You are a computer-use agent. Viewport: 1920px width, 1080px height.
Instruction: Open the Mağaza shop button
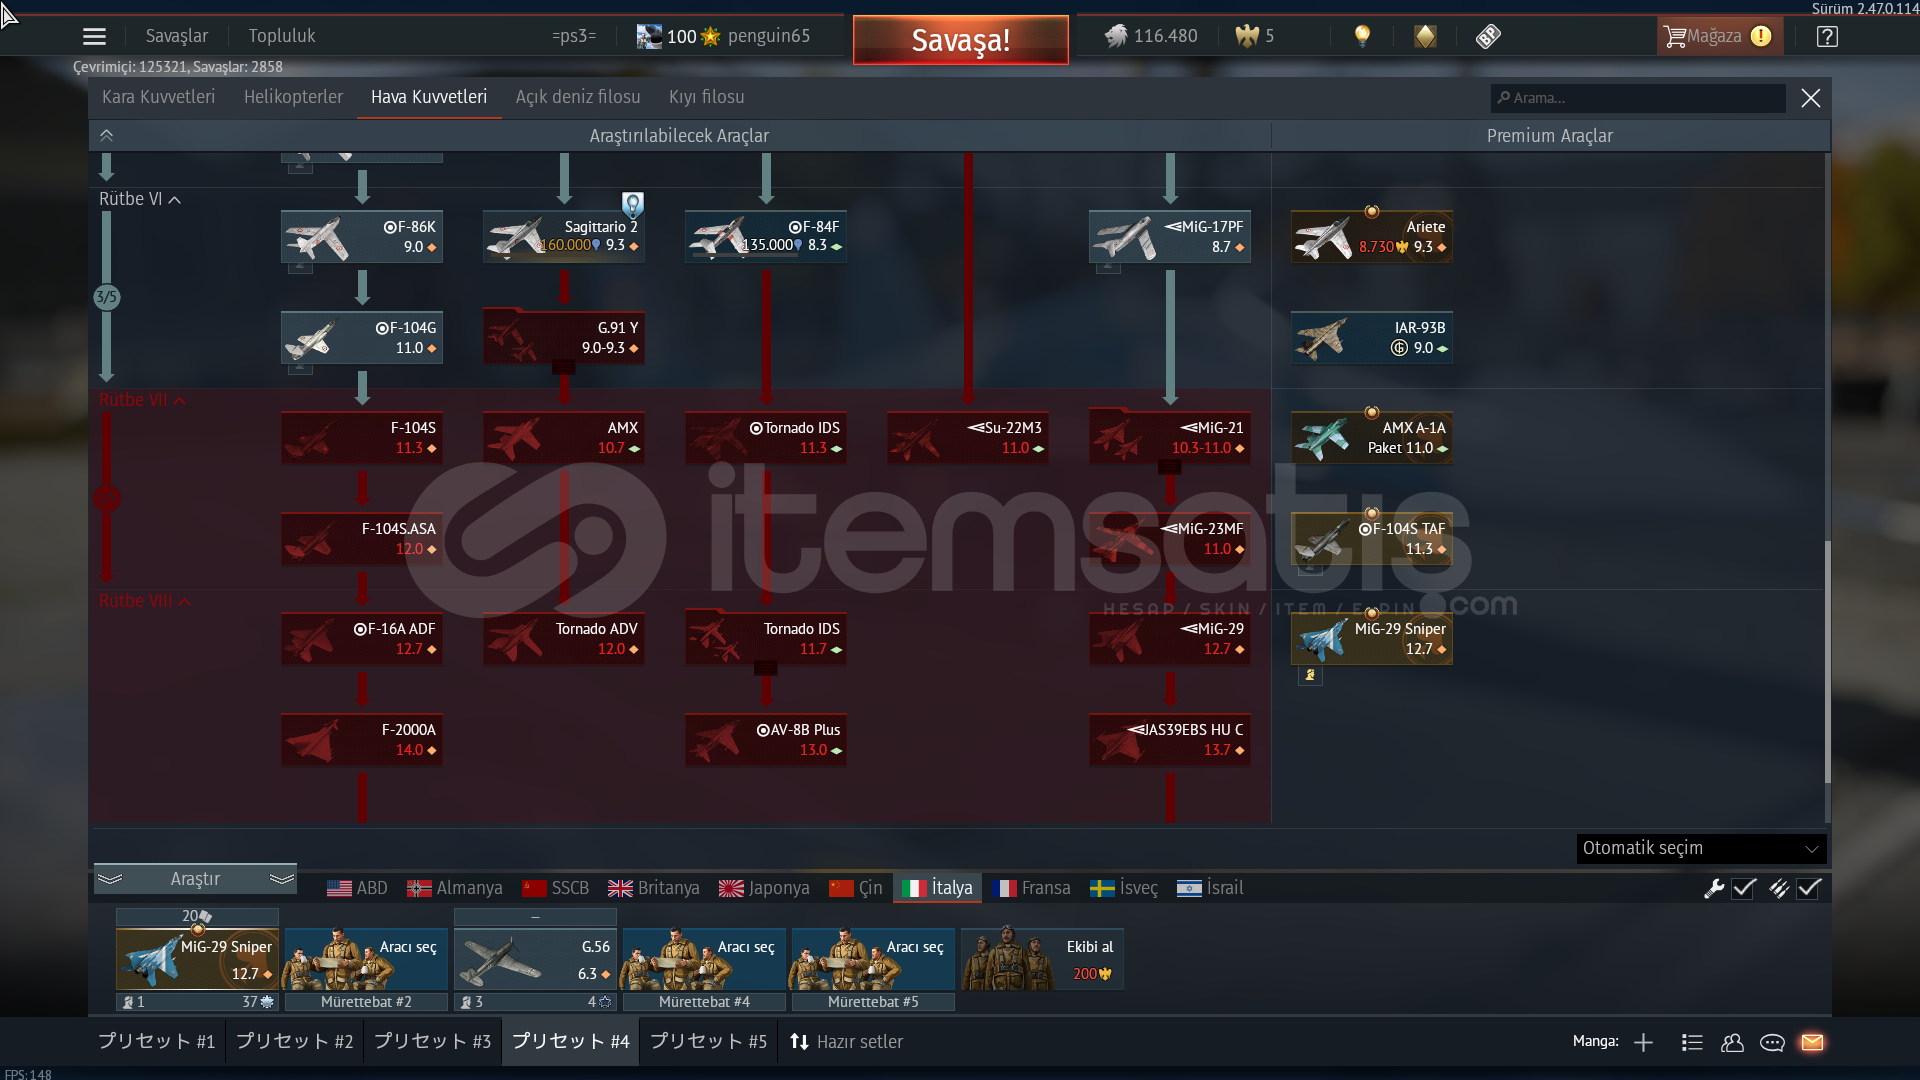1719,36
